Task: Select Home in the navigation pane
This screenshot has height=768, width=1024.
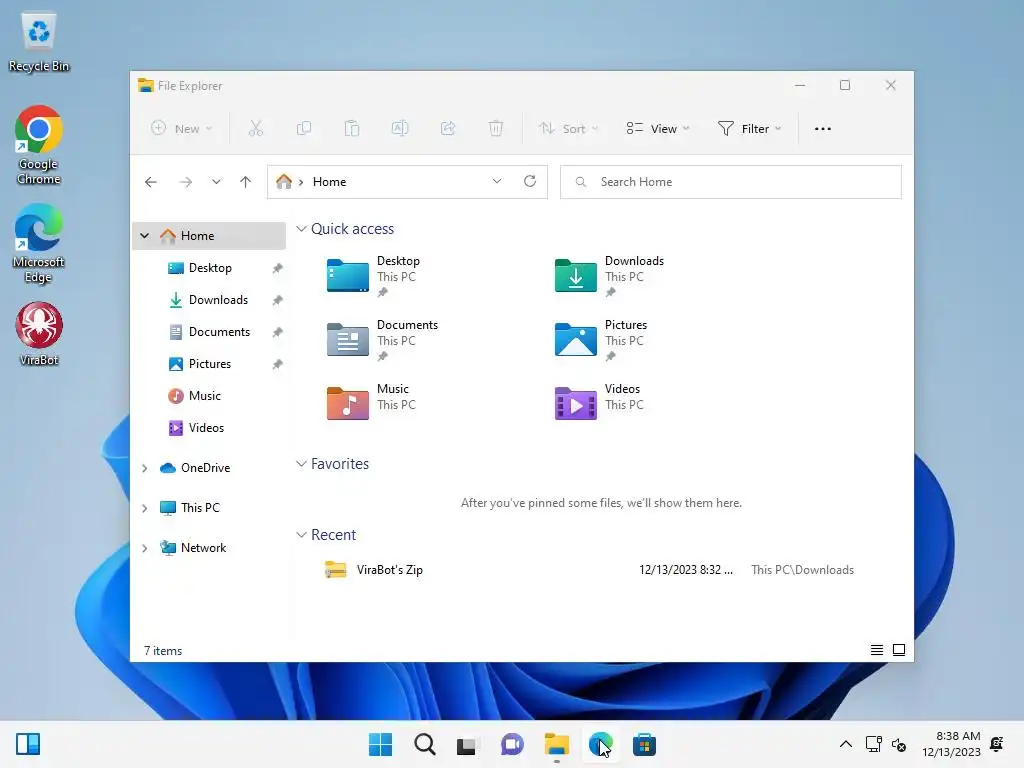Action: [x=209, y=236]
